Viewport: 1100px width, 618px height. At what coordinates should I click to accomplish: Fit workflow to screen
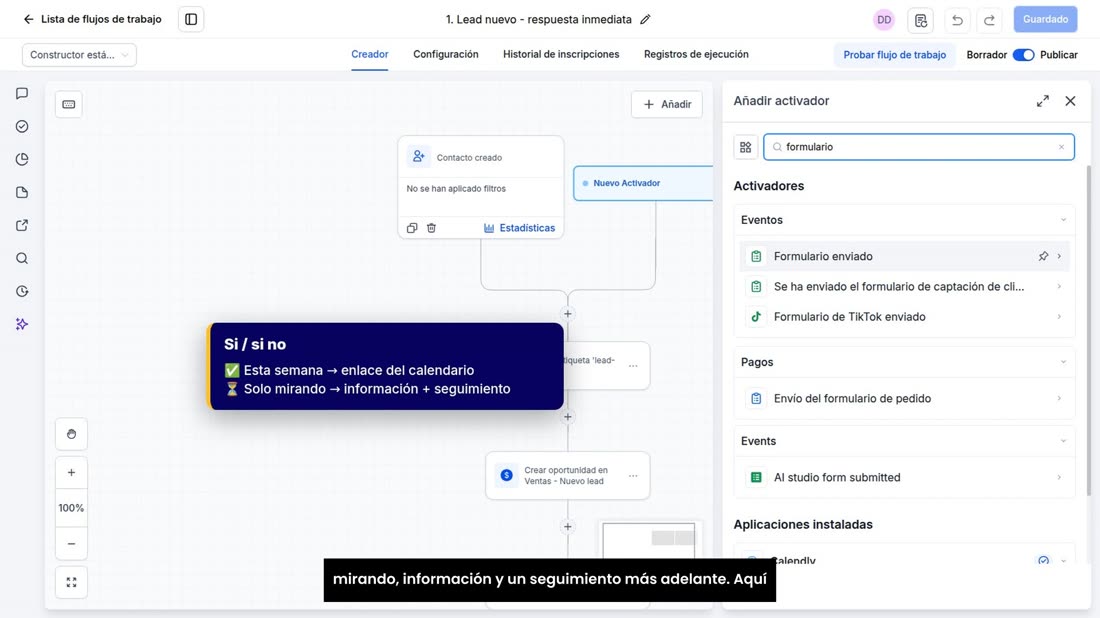[72, 582]
